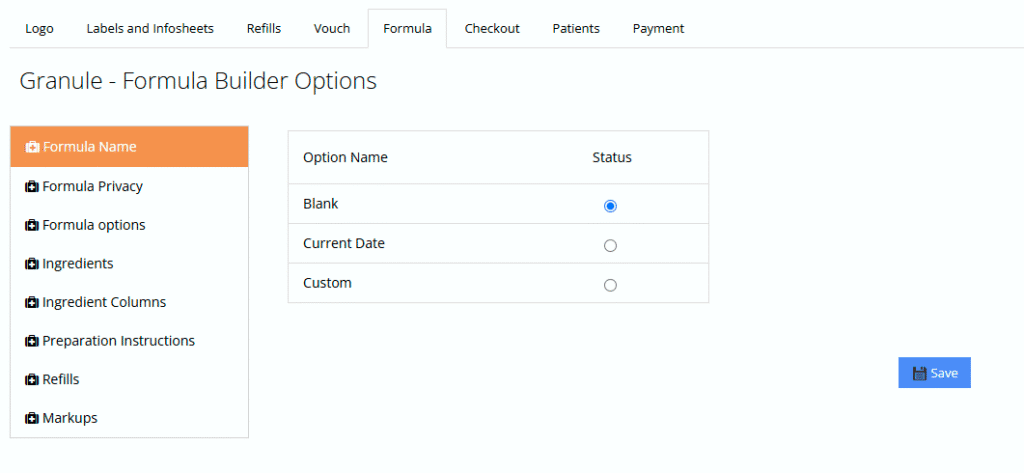Click the medkit icon beside Formula Name
The height and width of the screenshot is (473, 1024).
(31, 147)
